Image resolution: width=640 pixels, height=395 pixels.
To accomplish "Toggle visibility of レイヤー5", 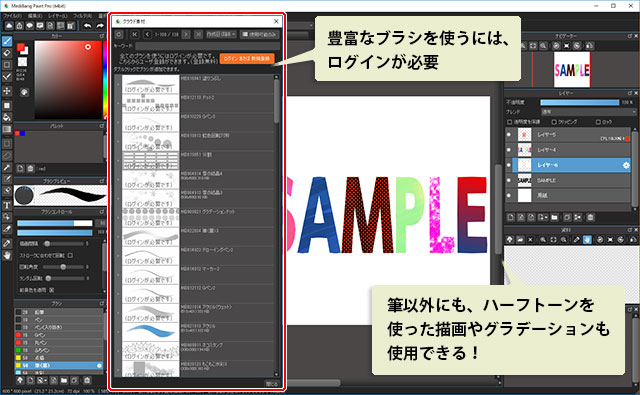I will click(x=509, y=135).
